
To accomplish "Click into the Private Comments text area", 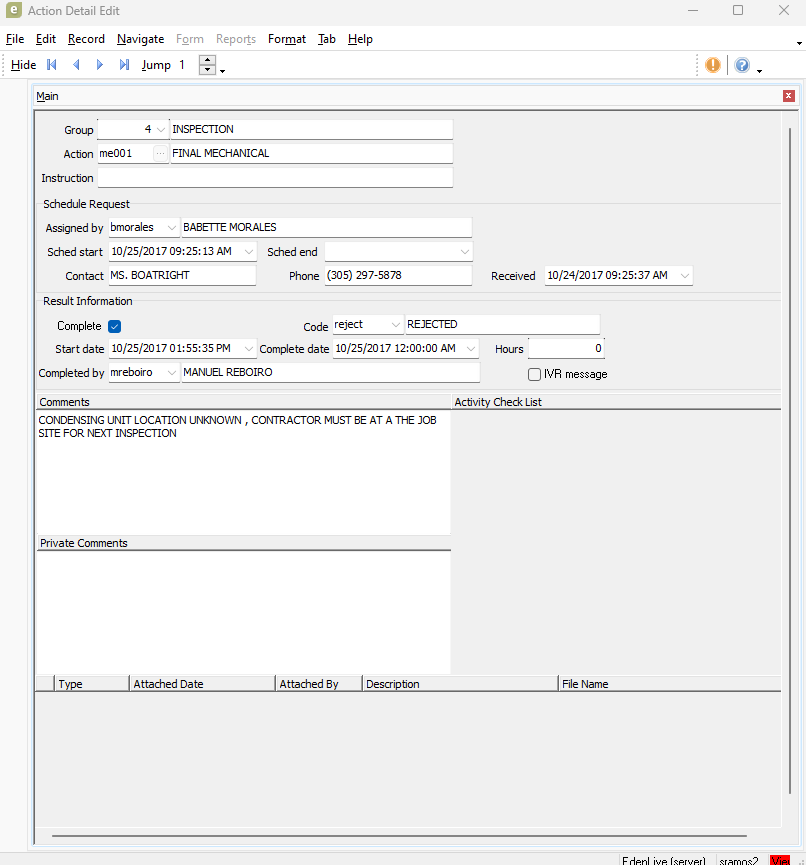I will coord(243,611).
